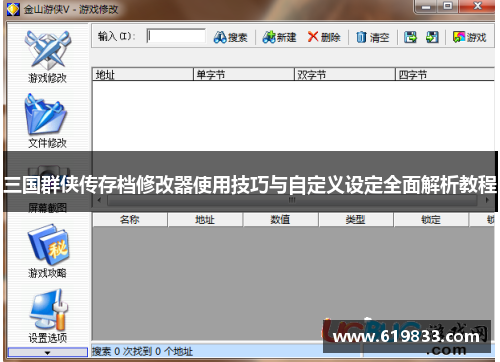Viewport: 500px width, 362px height.
Task: Click the 清空 trash toolbar button
Action: click(x=372, y=37)
